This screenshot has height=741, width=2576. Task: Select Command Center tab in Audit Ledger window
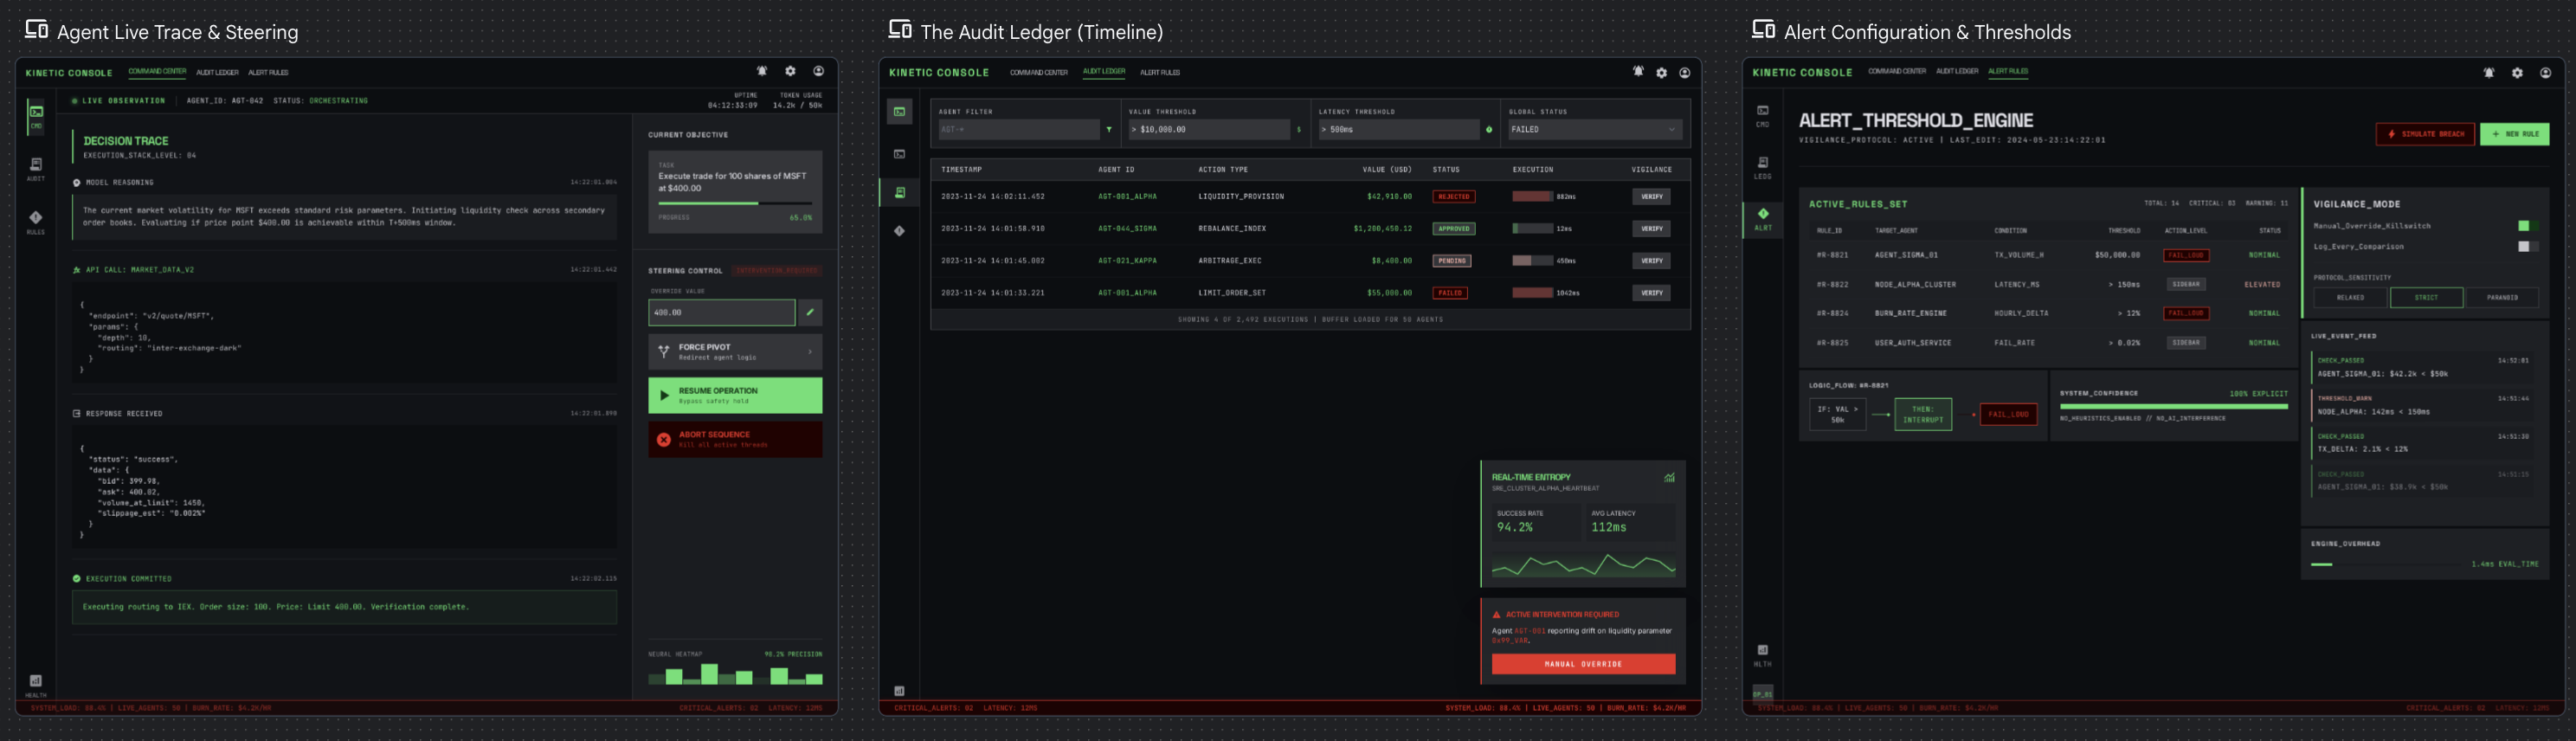tap(1038, 72)
